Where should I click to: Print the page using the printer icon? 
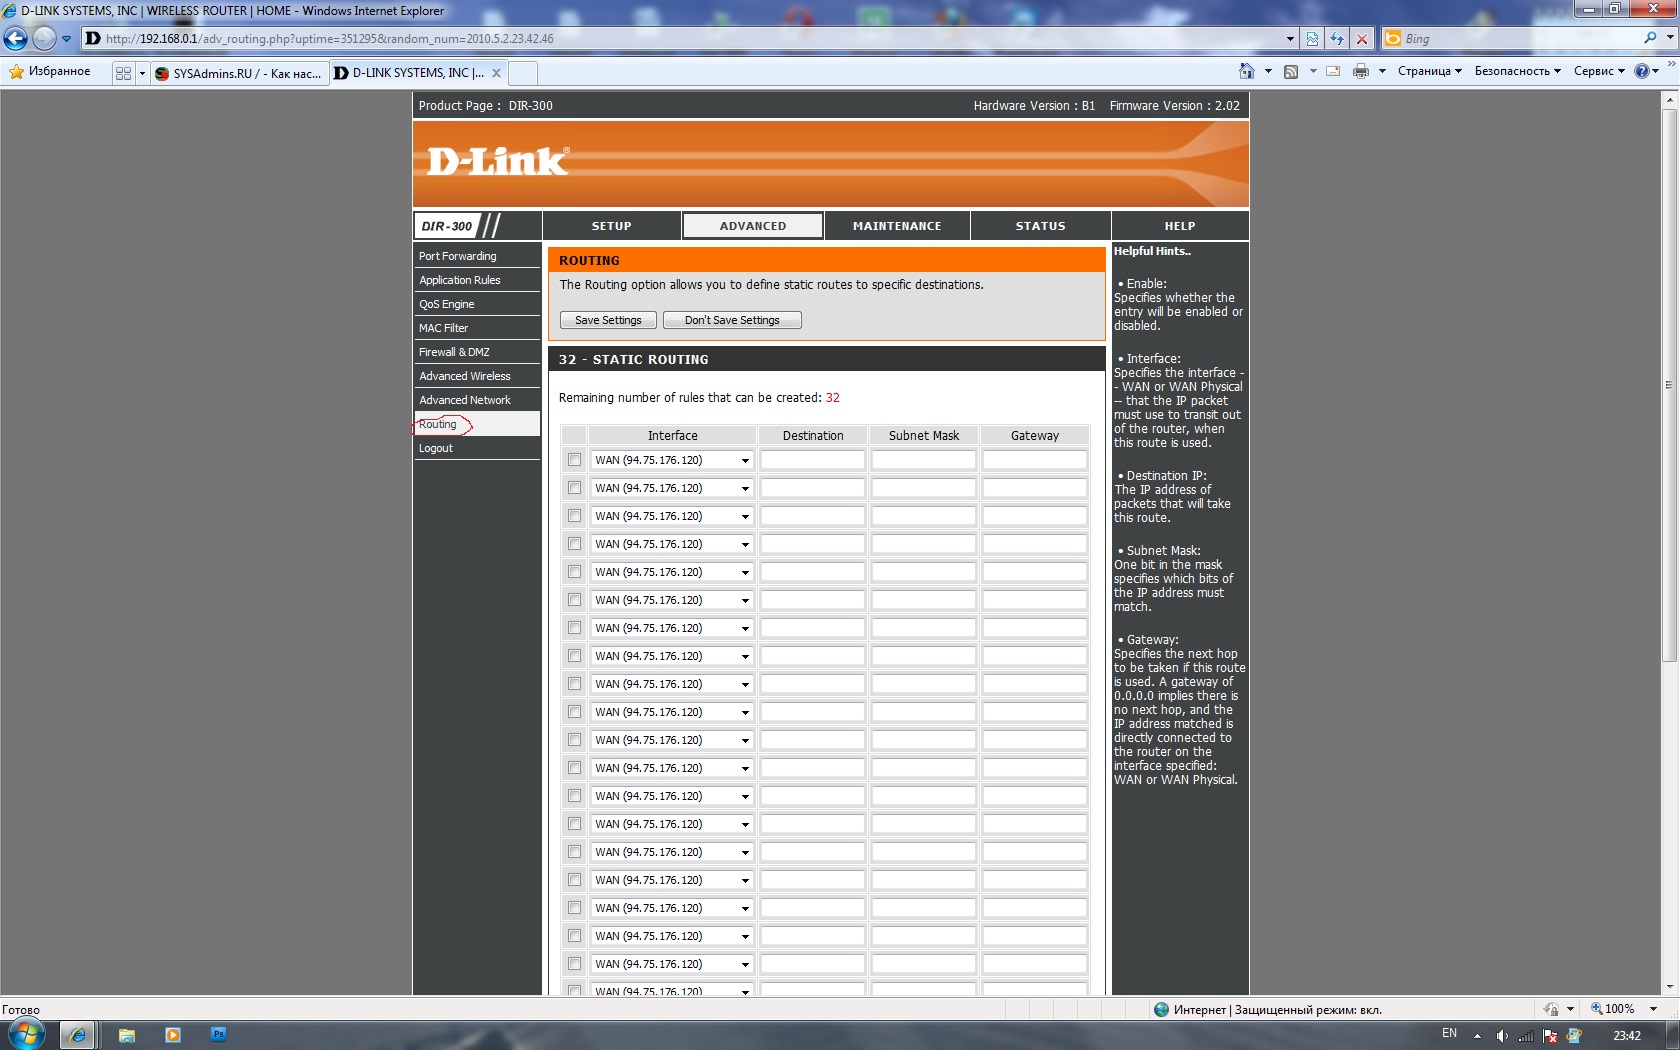coord(1361,71)
